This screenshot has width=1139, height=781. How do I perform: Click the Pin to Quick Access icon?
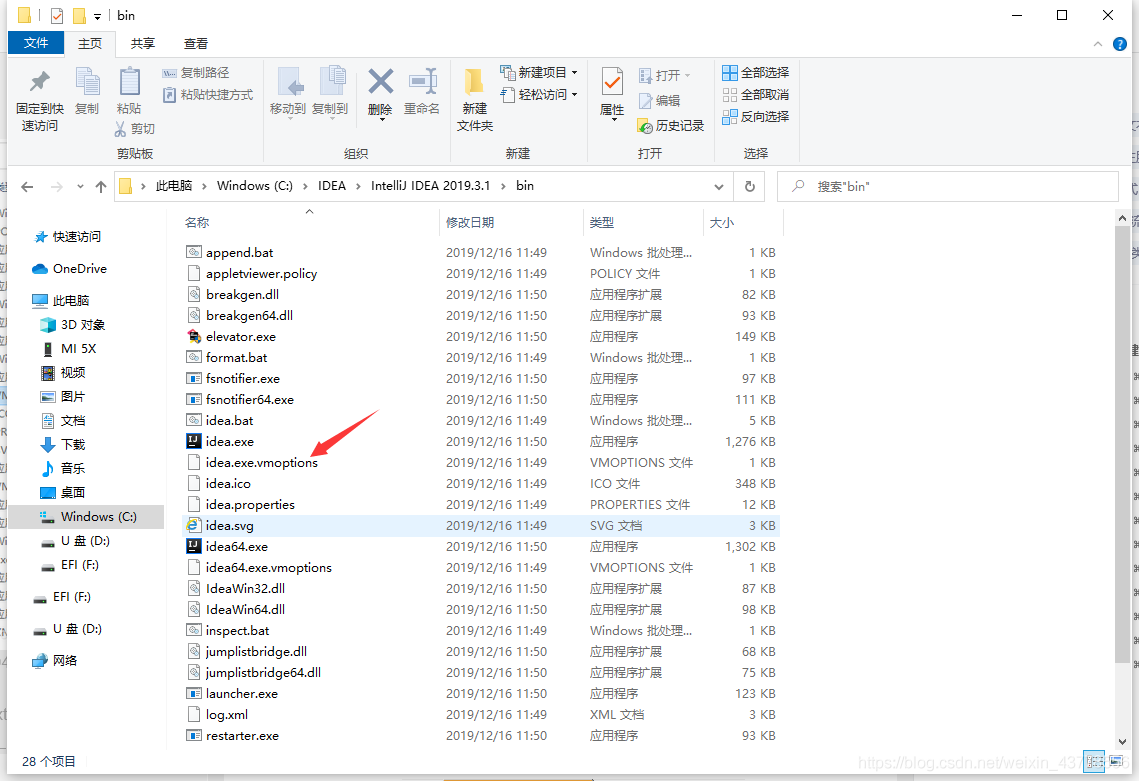(39, 82)
